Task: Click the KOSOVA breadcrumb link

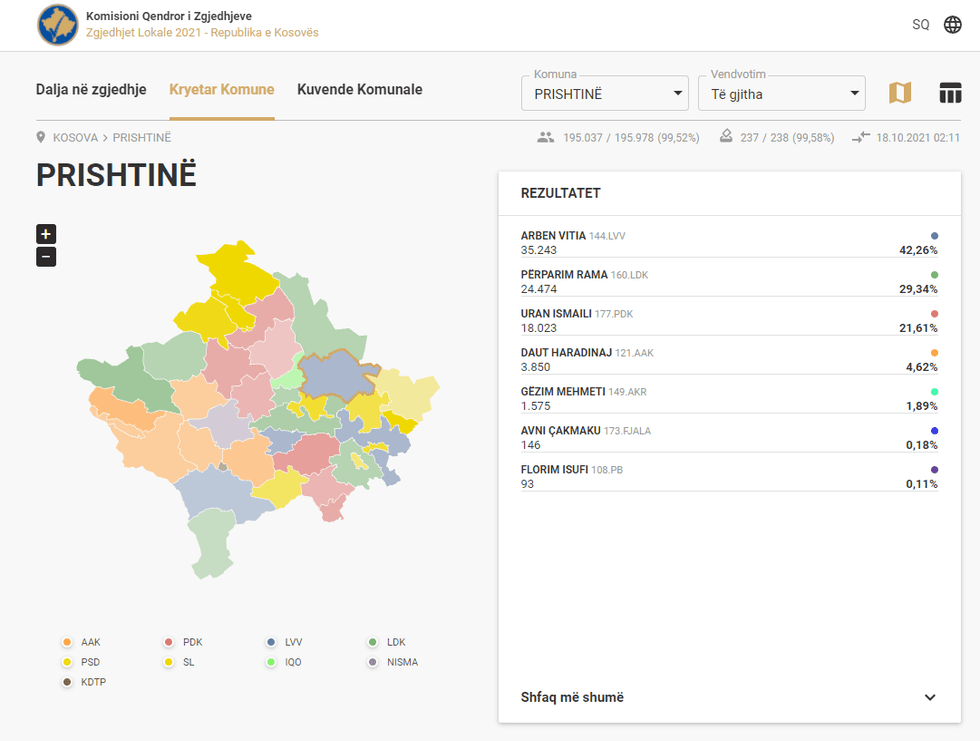Action: point(75,138)
